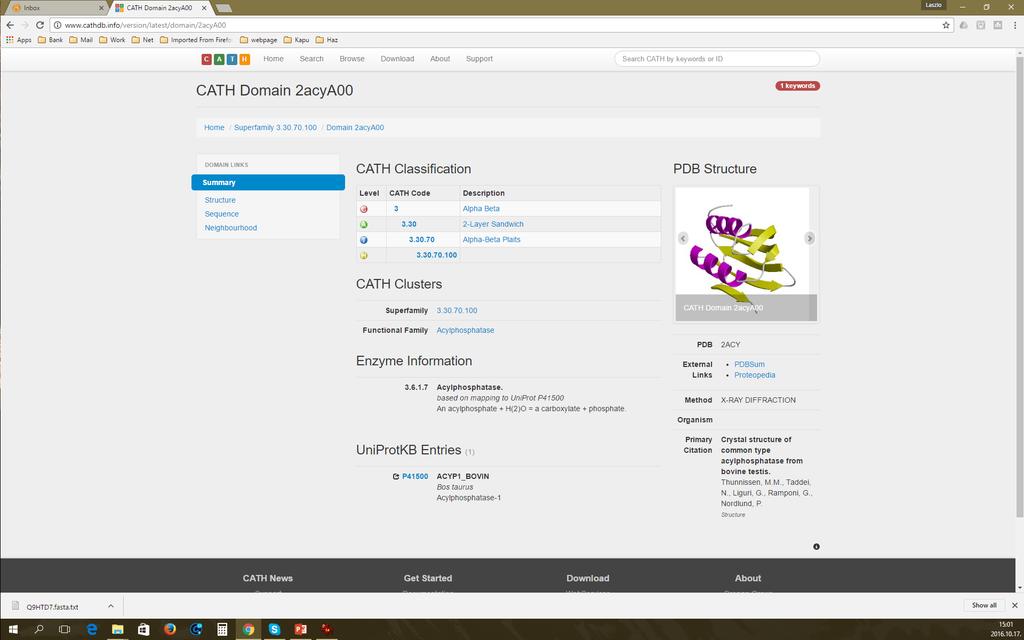Image resolution: width=1024 pixels, height=640 pixels.
Task: Click the cloud extension icon in Chrome toolbar
Action: [964, 25]
